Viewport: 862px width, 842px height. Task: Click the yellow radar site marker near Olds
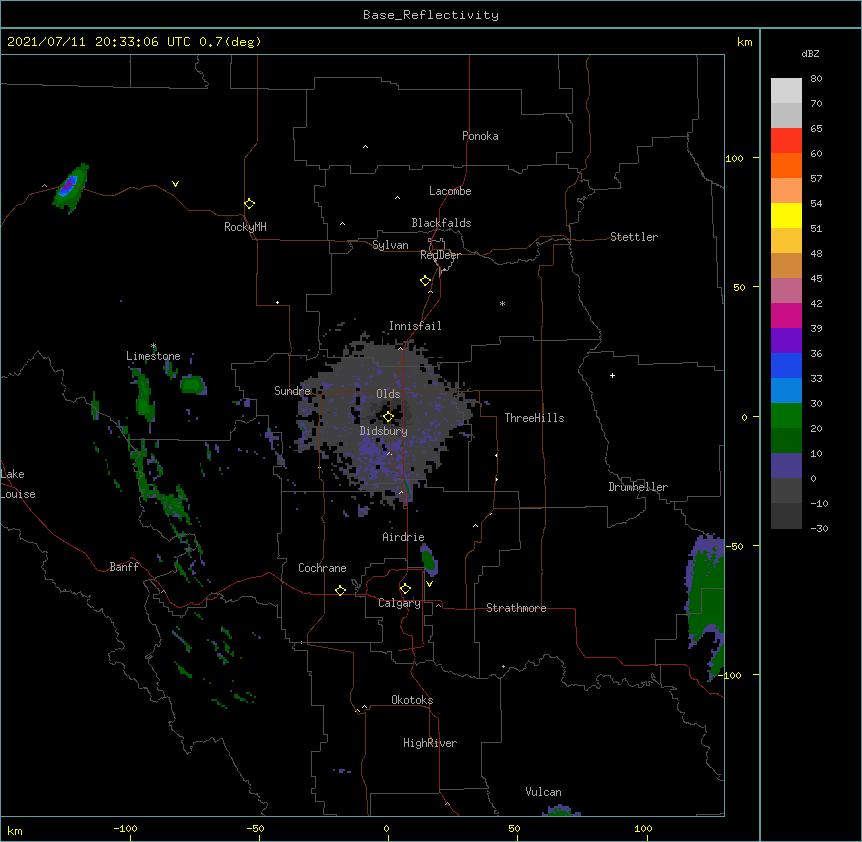[x=388, y=416]
